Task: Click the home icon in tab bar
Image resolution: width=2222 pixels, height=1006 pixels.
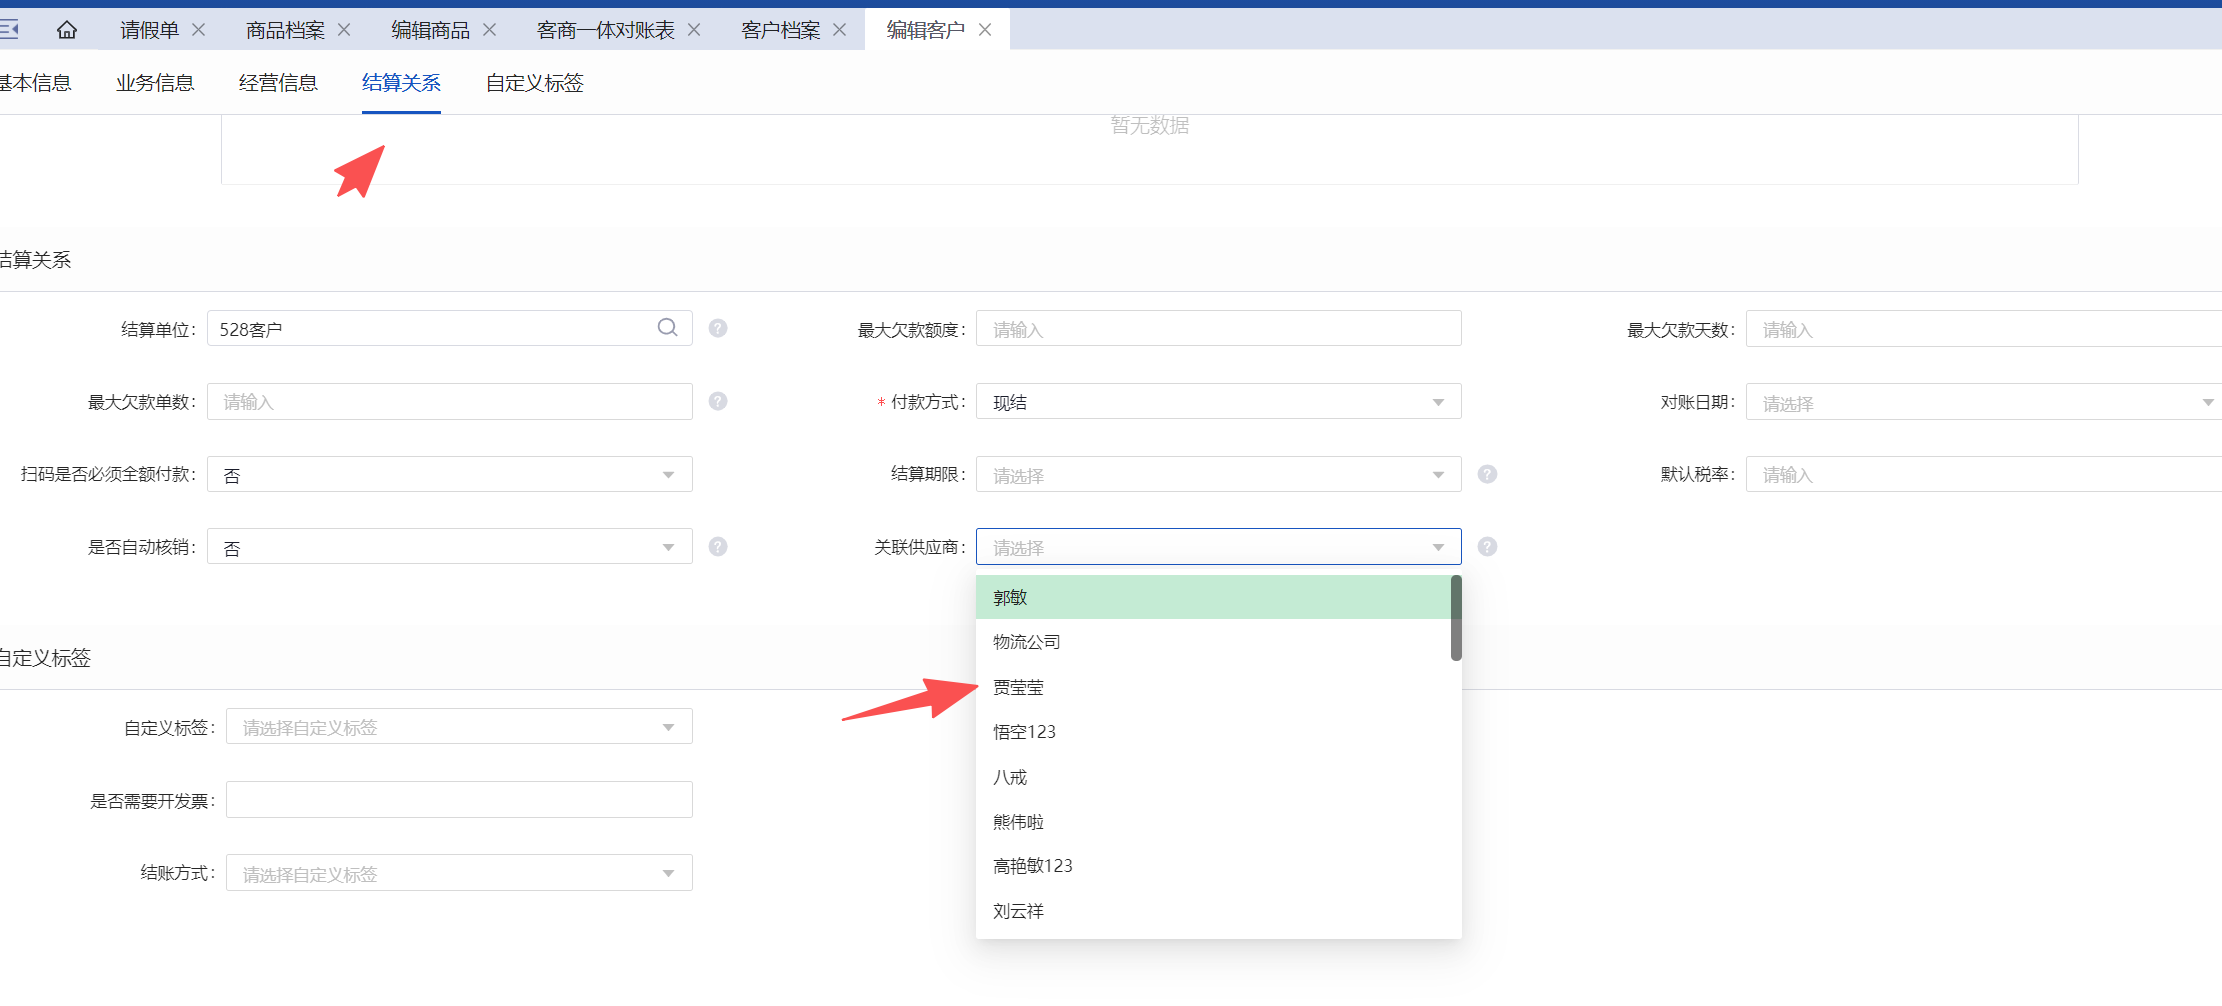Action: click(67, 30)
